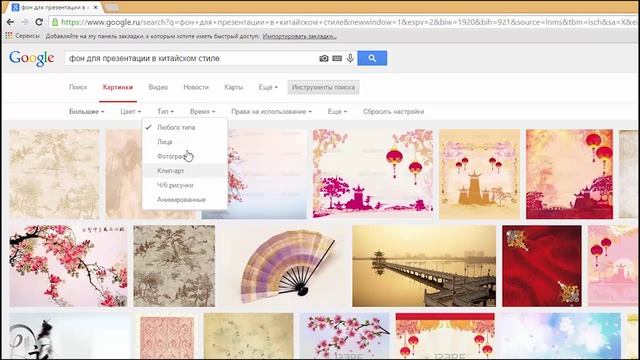Image resolution: width=640 pixels, height=360 pixels.
Task: Click the browser forward arrow
Action: (24, 22)
